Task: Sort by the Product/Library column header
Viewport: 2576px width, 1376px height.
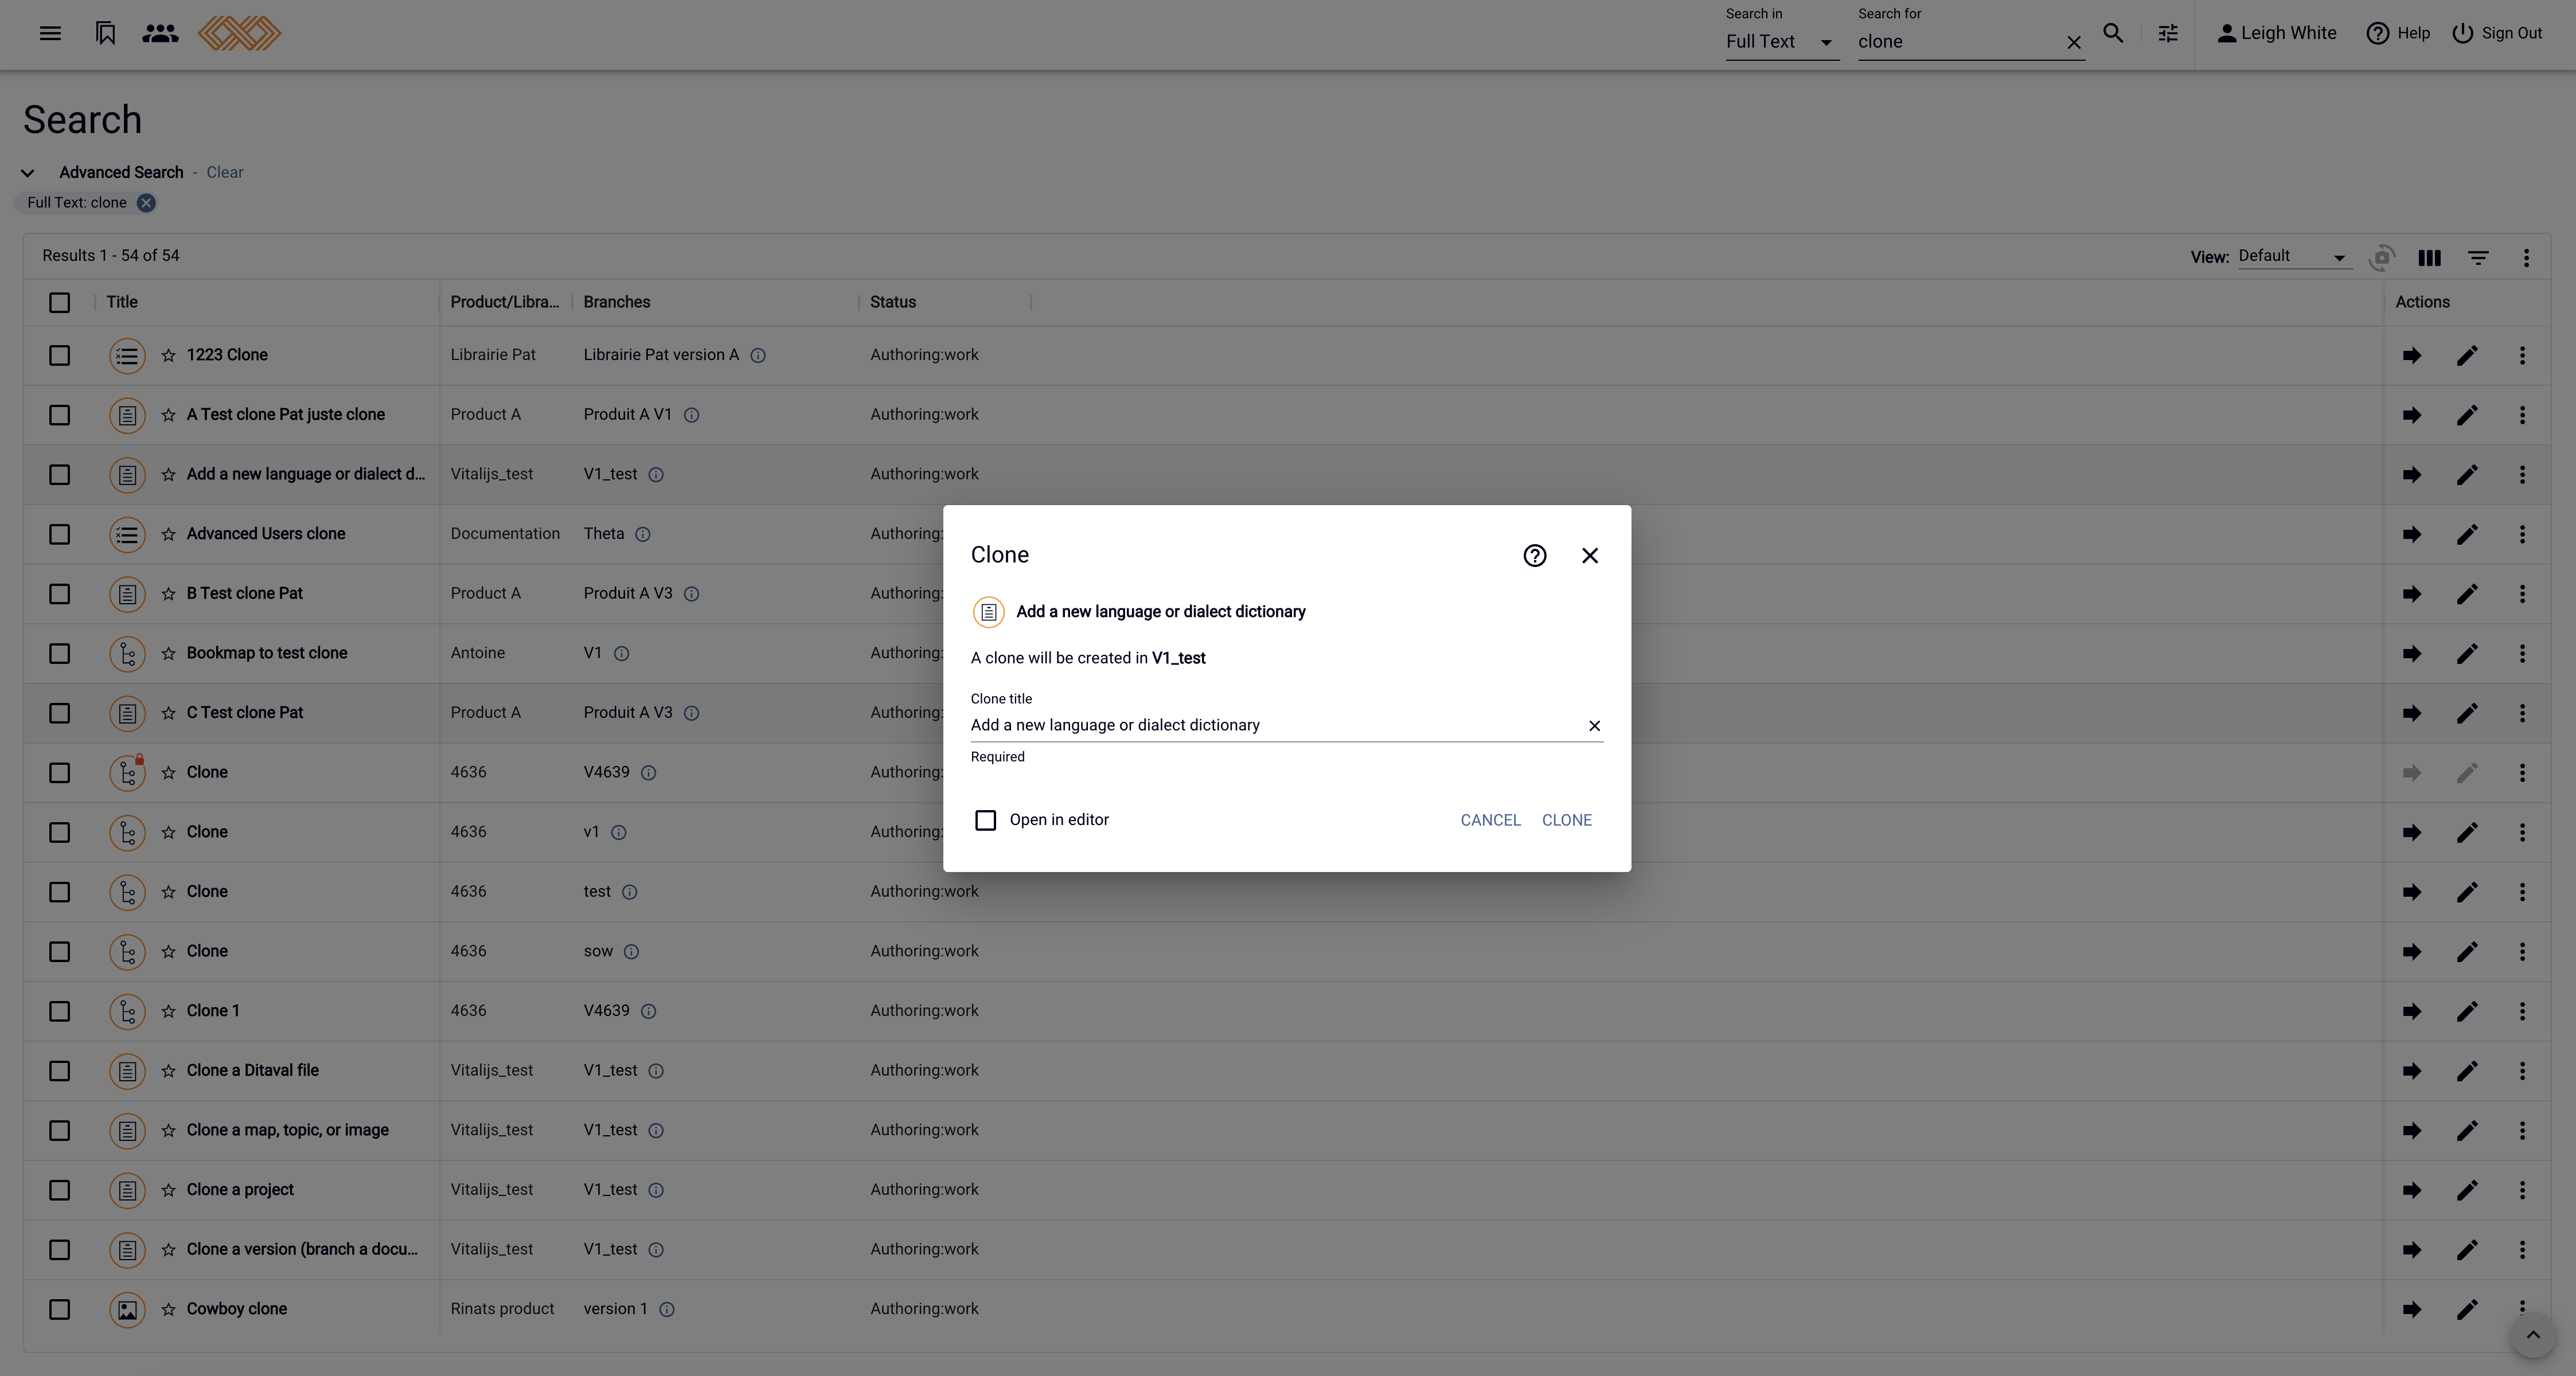Action: coord(504,303)
